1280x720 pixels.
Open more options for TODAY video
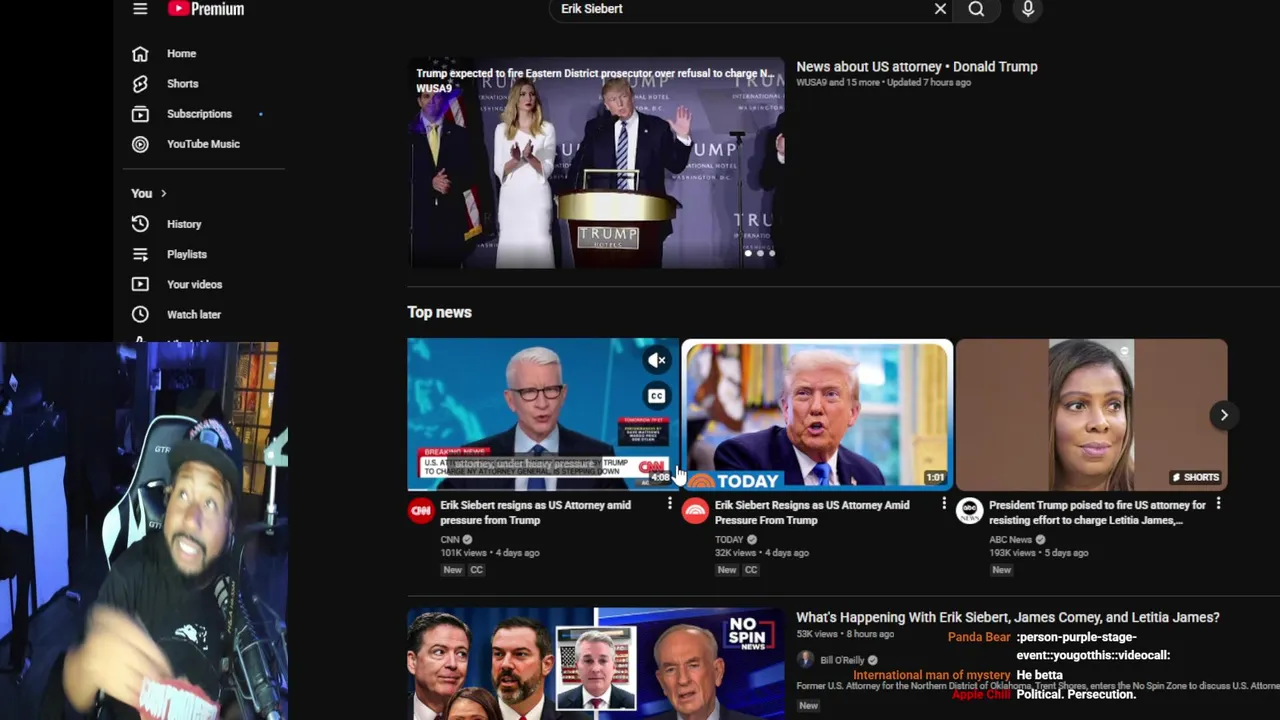[x=943, y=505]
